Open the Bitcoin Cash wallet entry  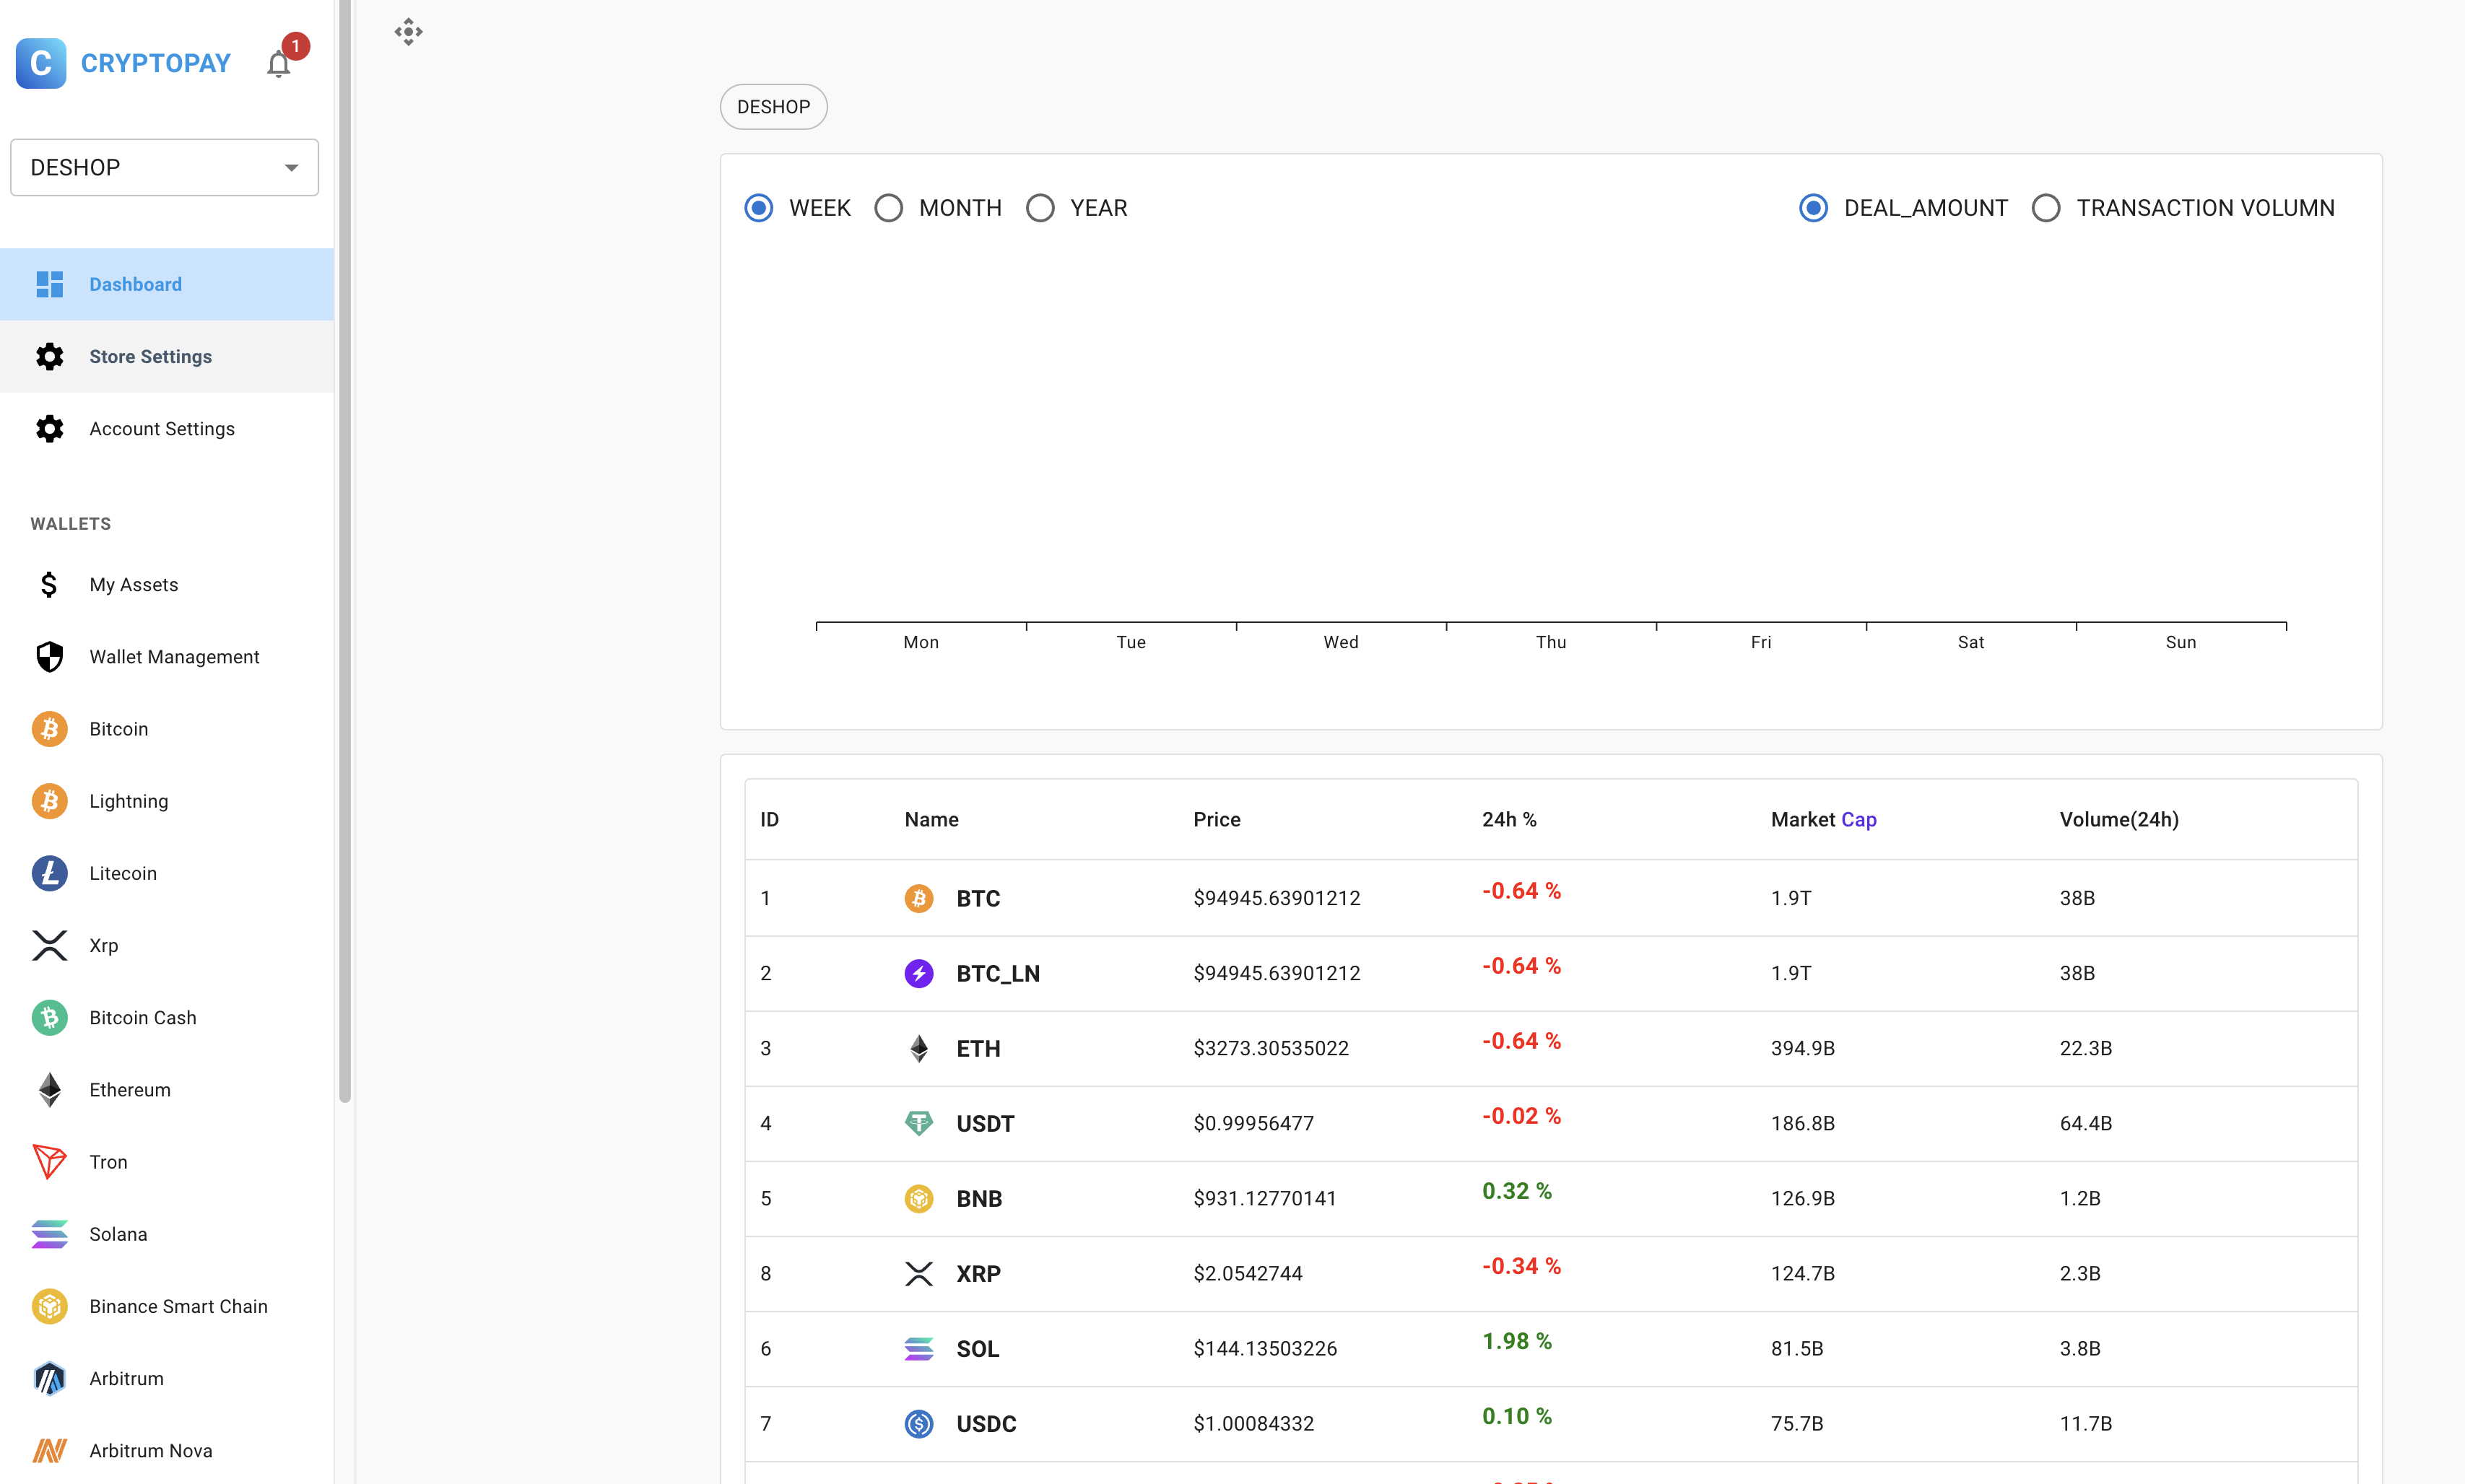167,1017
